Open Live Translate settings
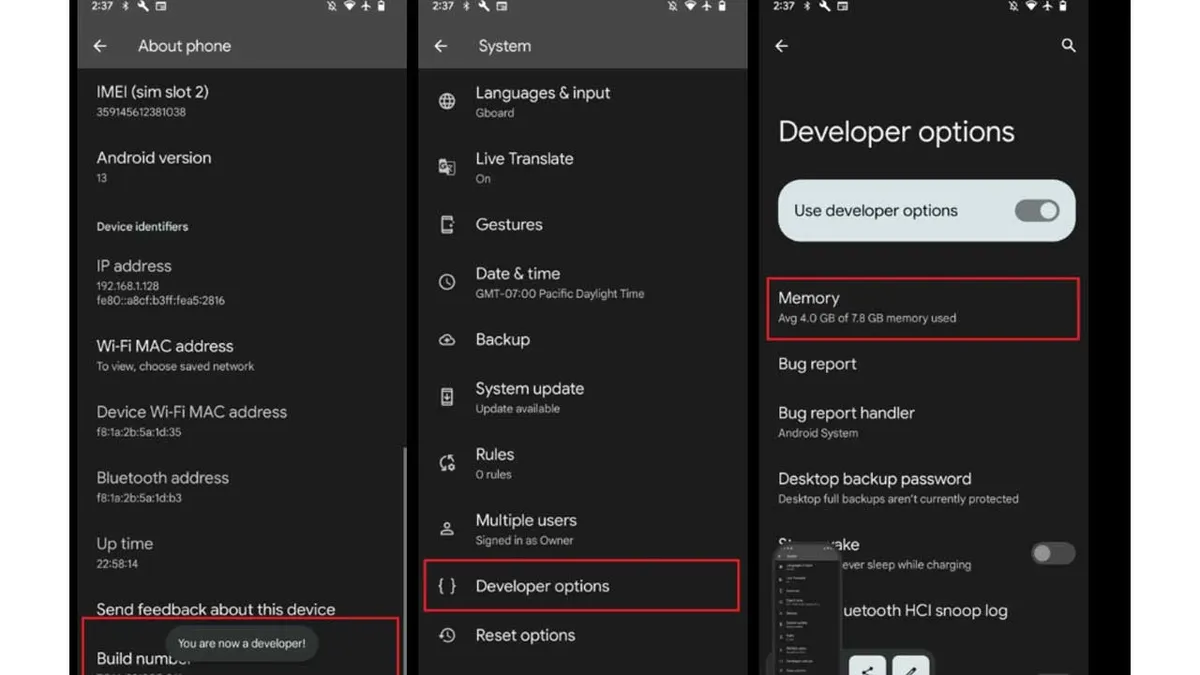Viewport: 1200px width, 675px height. pyautogui.click(x=583, y=167)
